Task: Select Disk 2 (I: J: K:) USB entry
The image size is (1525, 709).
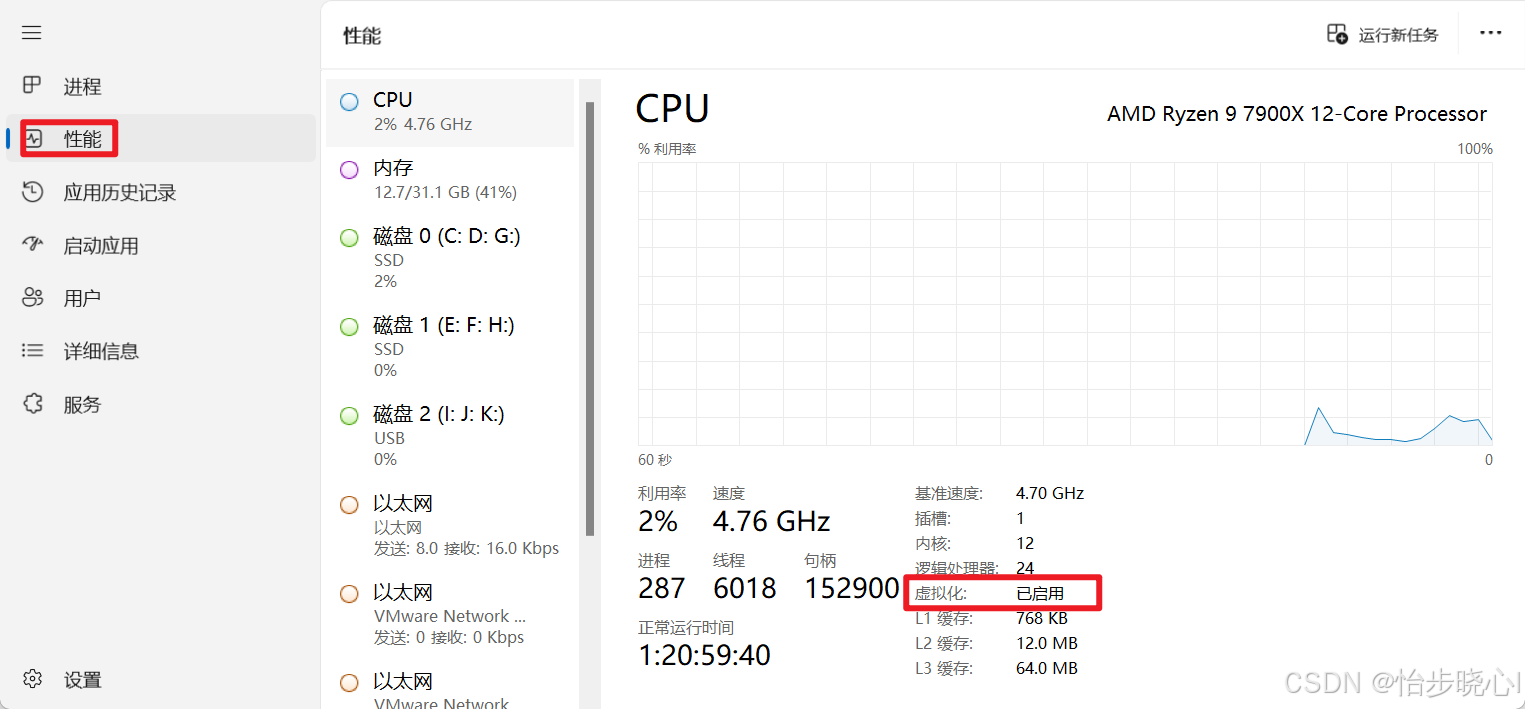Action: click(450, 435)
